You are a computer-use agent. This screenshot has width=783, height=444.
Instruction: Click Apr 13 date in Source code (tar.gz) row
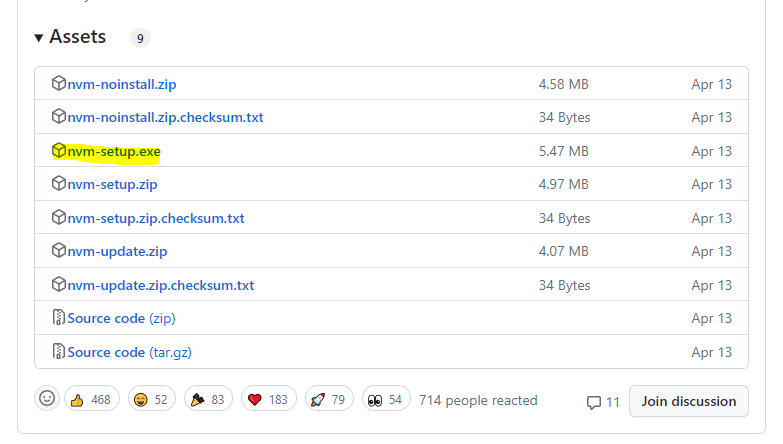[x=712, y=352]
